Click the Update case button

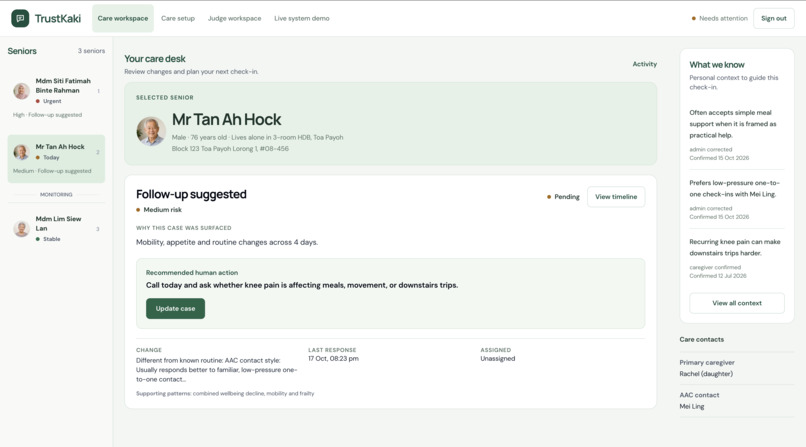point(175,308)
